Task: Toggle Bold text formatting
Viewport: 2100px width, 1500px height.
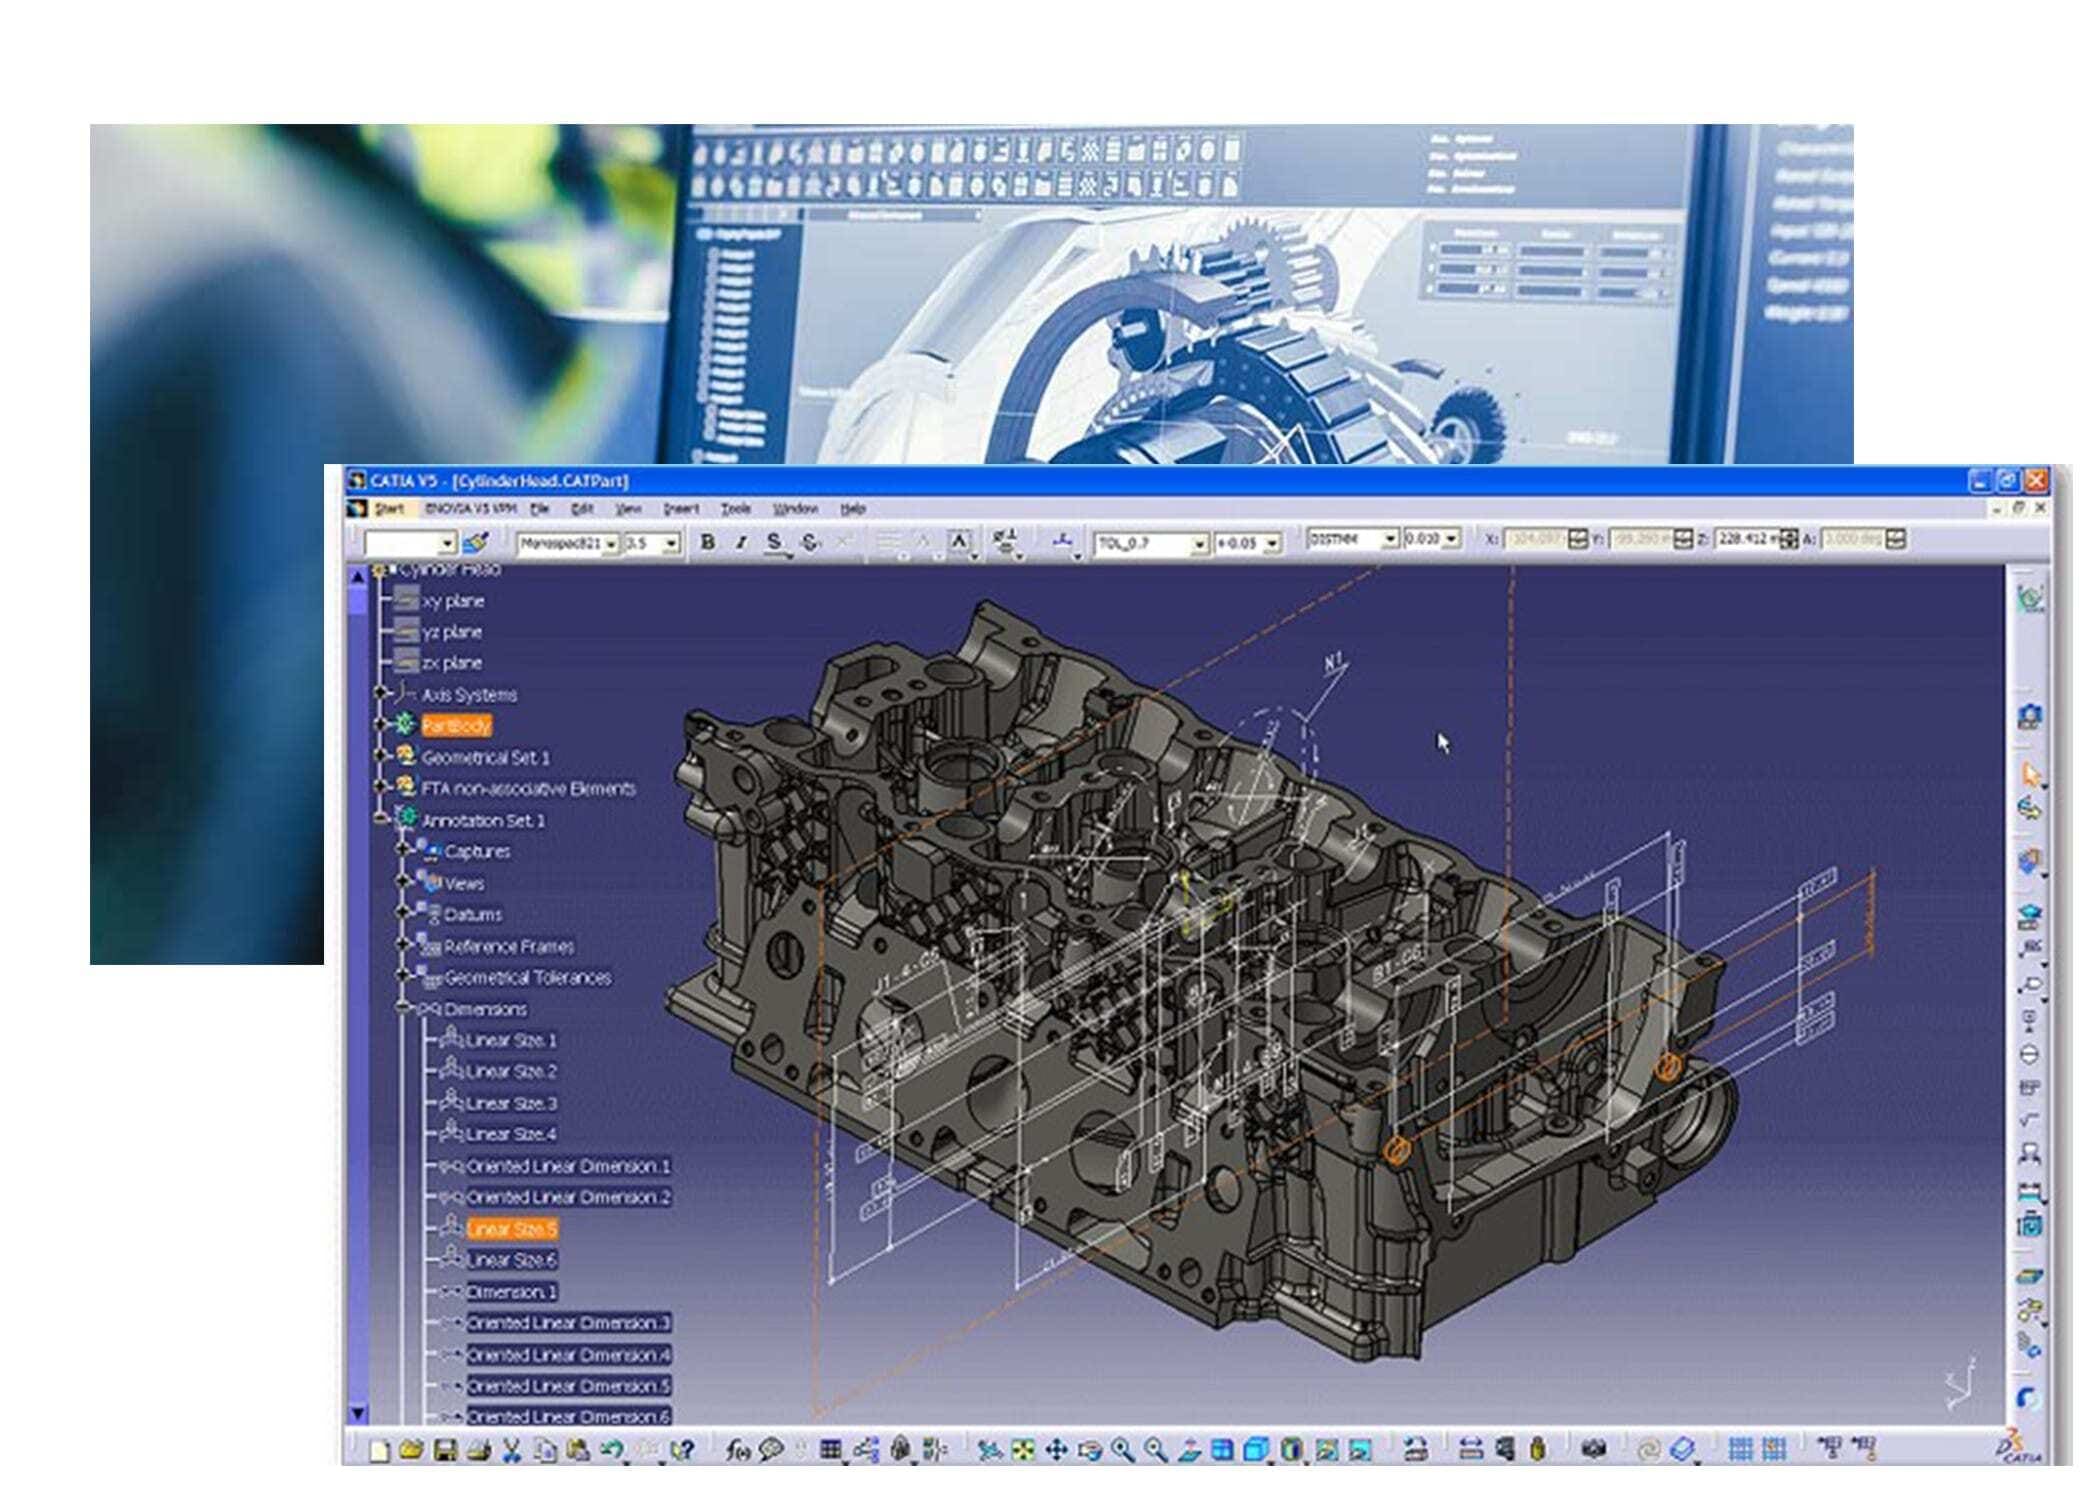Action: point(708,541)
